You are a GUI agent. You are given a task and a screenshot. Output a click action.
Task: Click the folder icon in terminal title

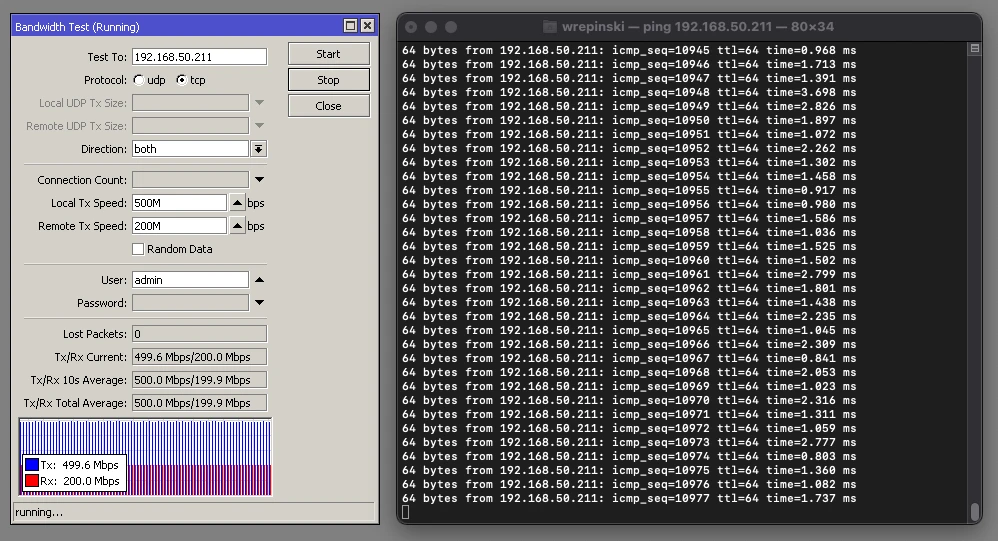click(x=550, y=27)
